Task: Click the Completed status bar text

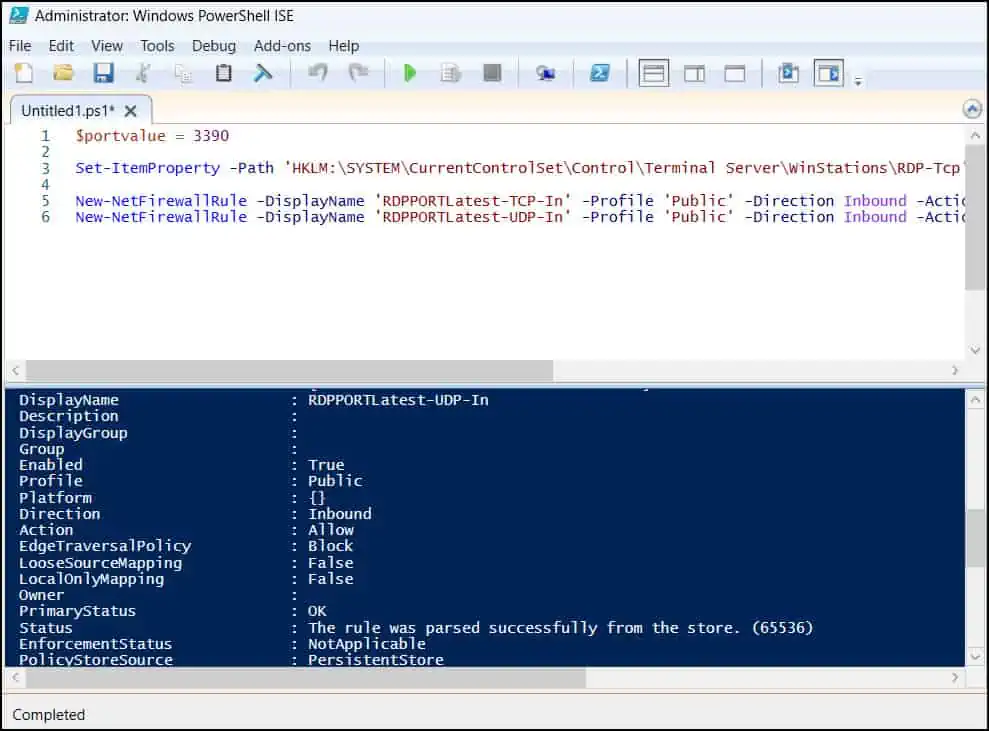Action: tap(49, 715)
